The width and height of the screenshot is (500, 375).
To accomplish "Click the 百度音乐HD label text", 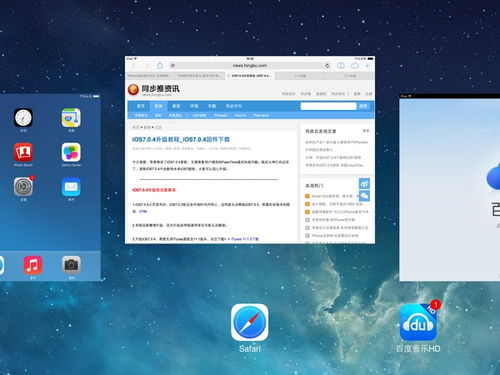I will click(418, 349).
